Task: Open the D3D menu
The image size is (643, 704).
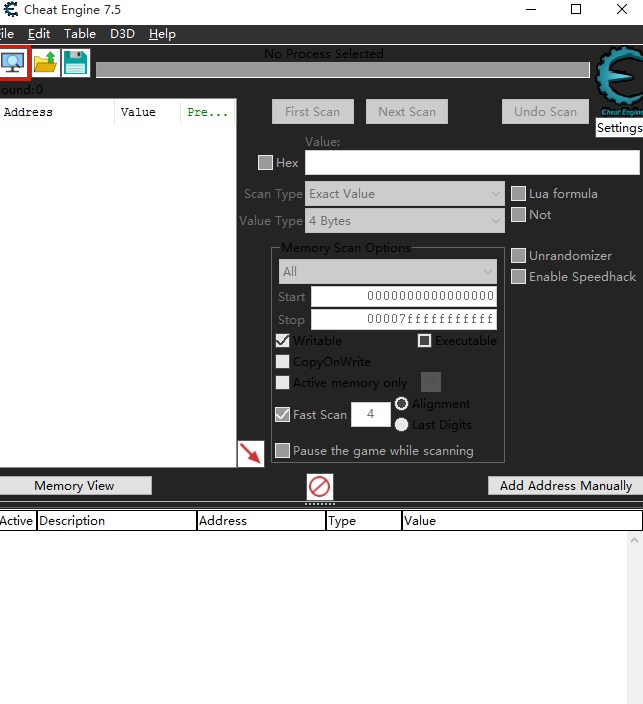Action: click(x=122, y=34)
